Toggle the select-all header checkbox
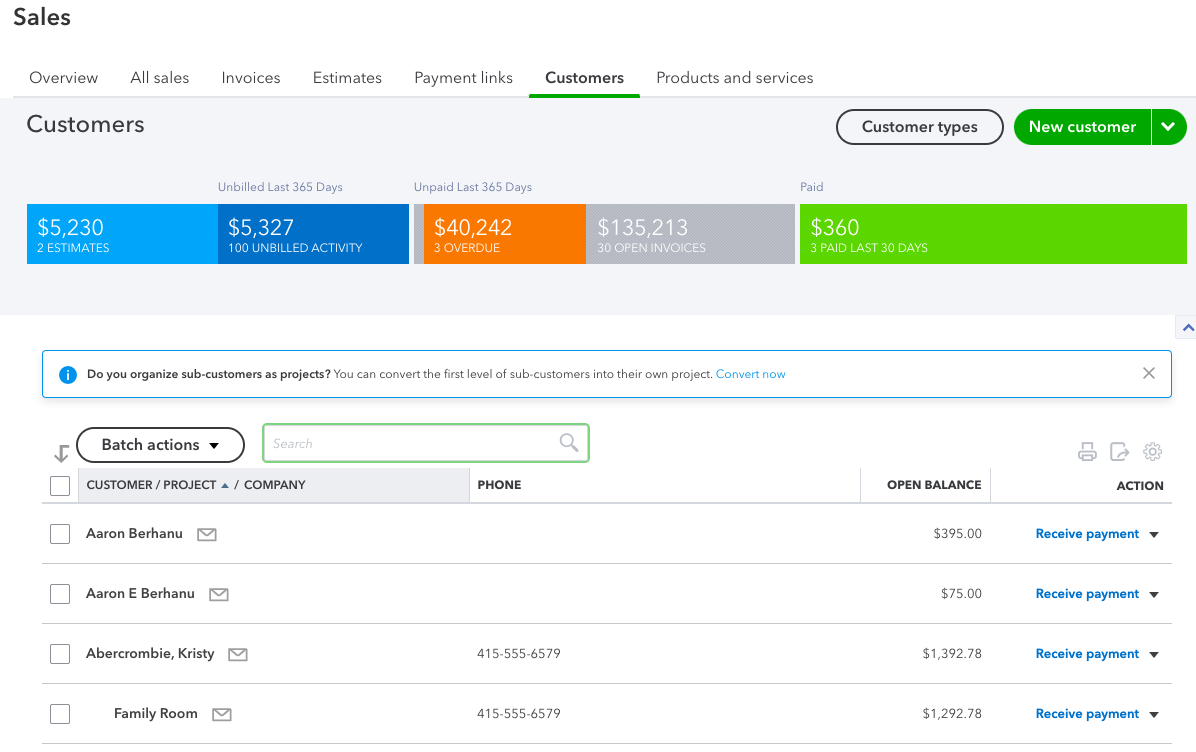Viewport: 1196px width, 752px height. tap(59, 486)
